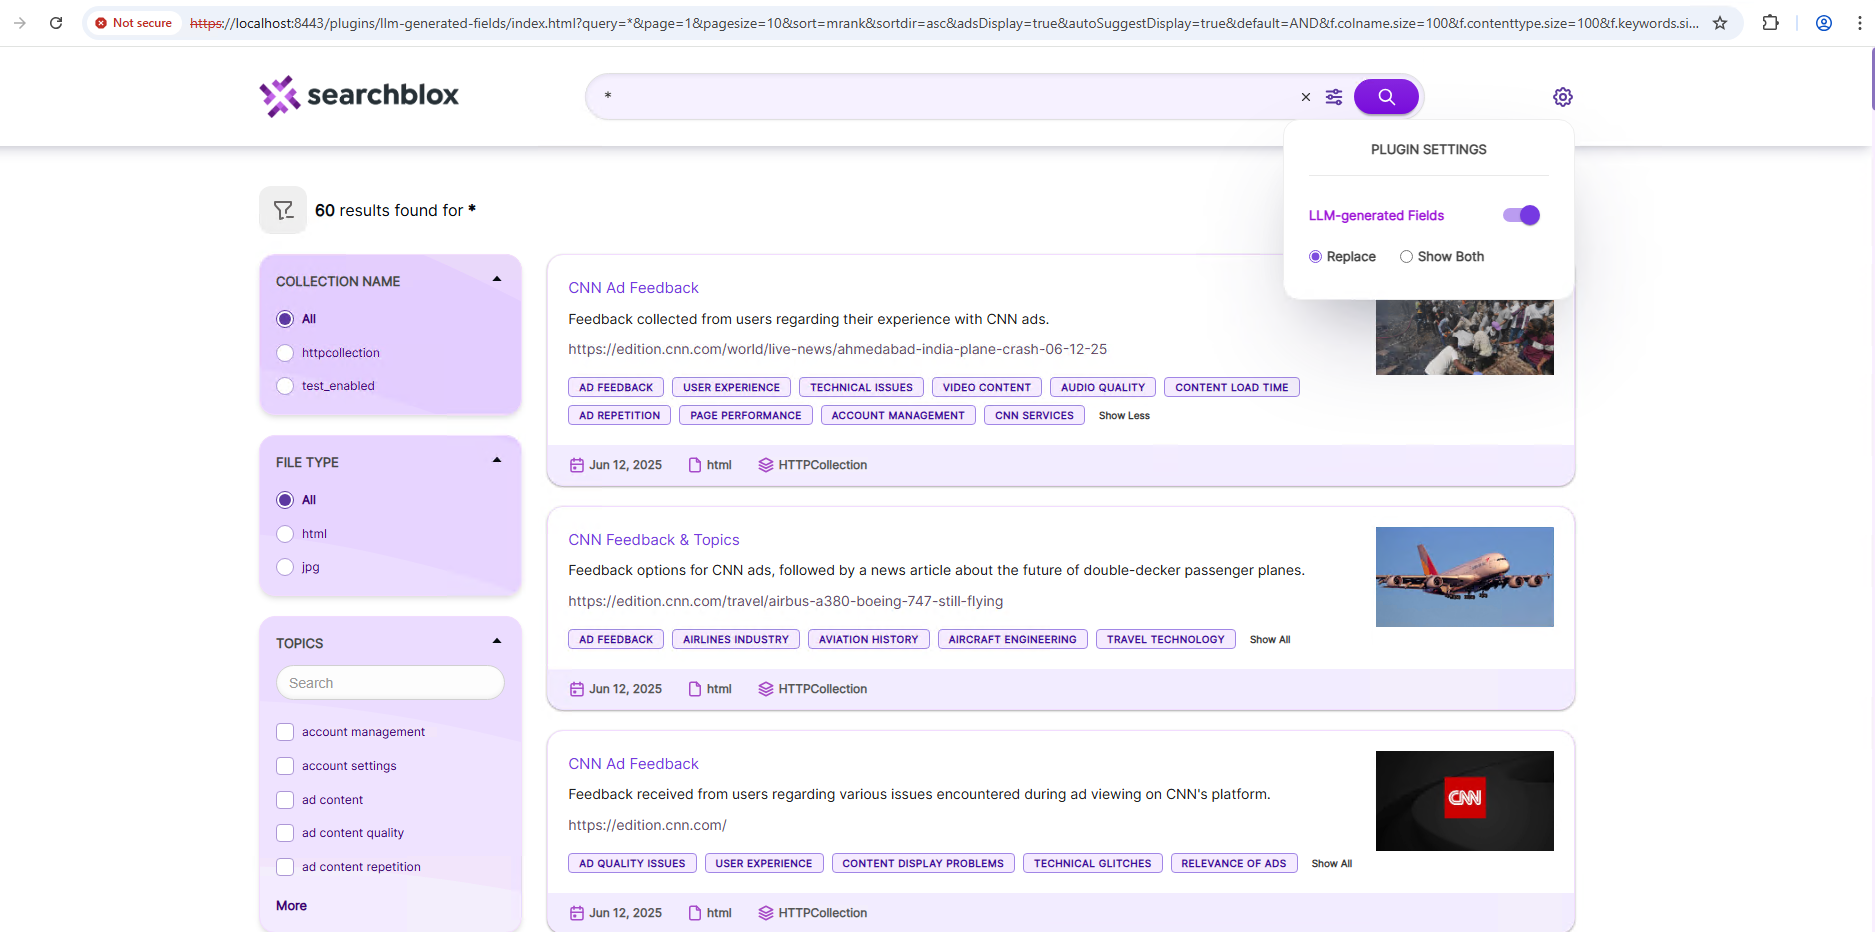Open advanced search filter sliders icon
This screenshot has width=1875, height=932.
(x=1334, y=97)
